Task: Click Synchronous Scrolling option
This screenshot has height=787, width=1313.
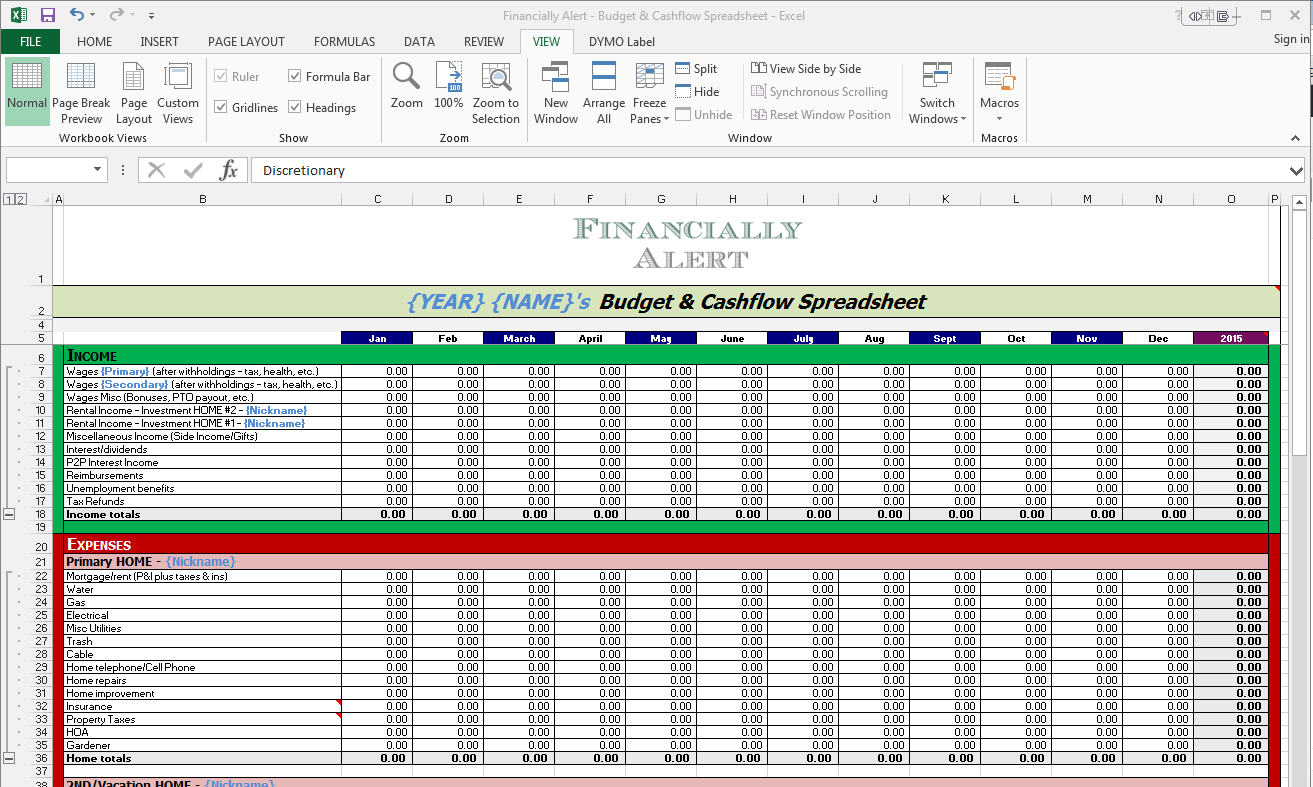Action: pos(819,92)
